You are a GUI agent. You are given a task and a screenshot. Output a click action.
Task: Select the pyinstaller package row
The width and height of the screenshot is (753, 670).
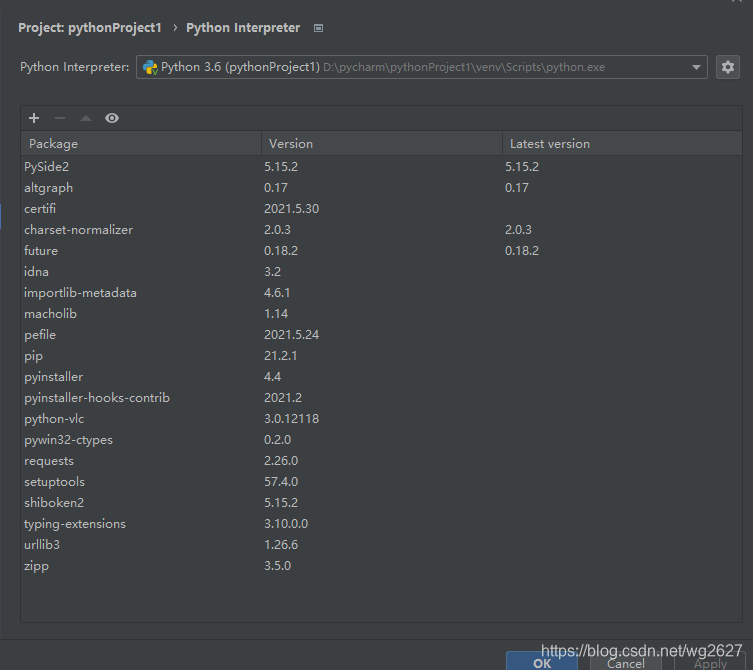[381, 377]
